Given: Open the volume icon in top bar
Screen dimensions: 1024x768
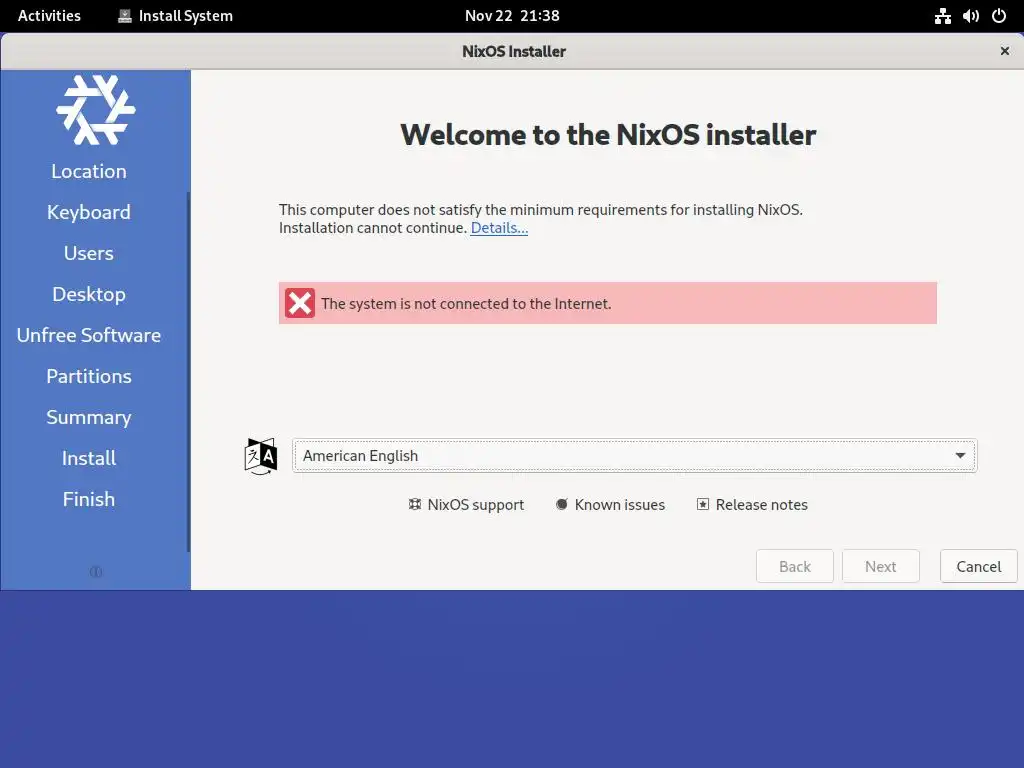Looking at the screenshot, I should click(x=970, y=16).
